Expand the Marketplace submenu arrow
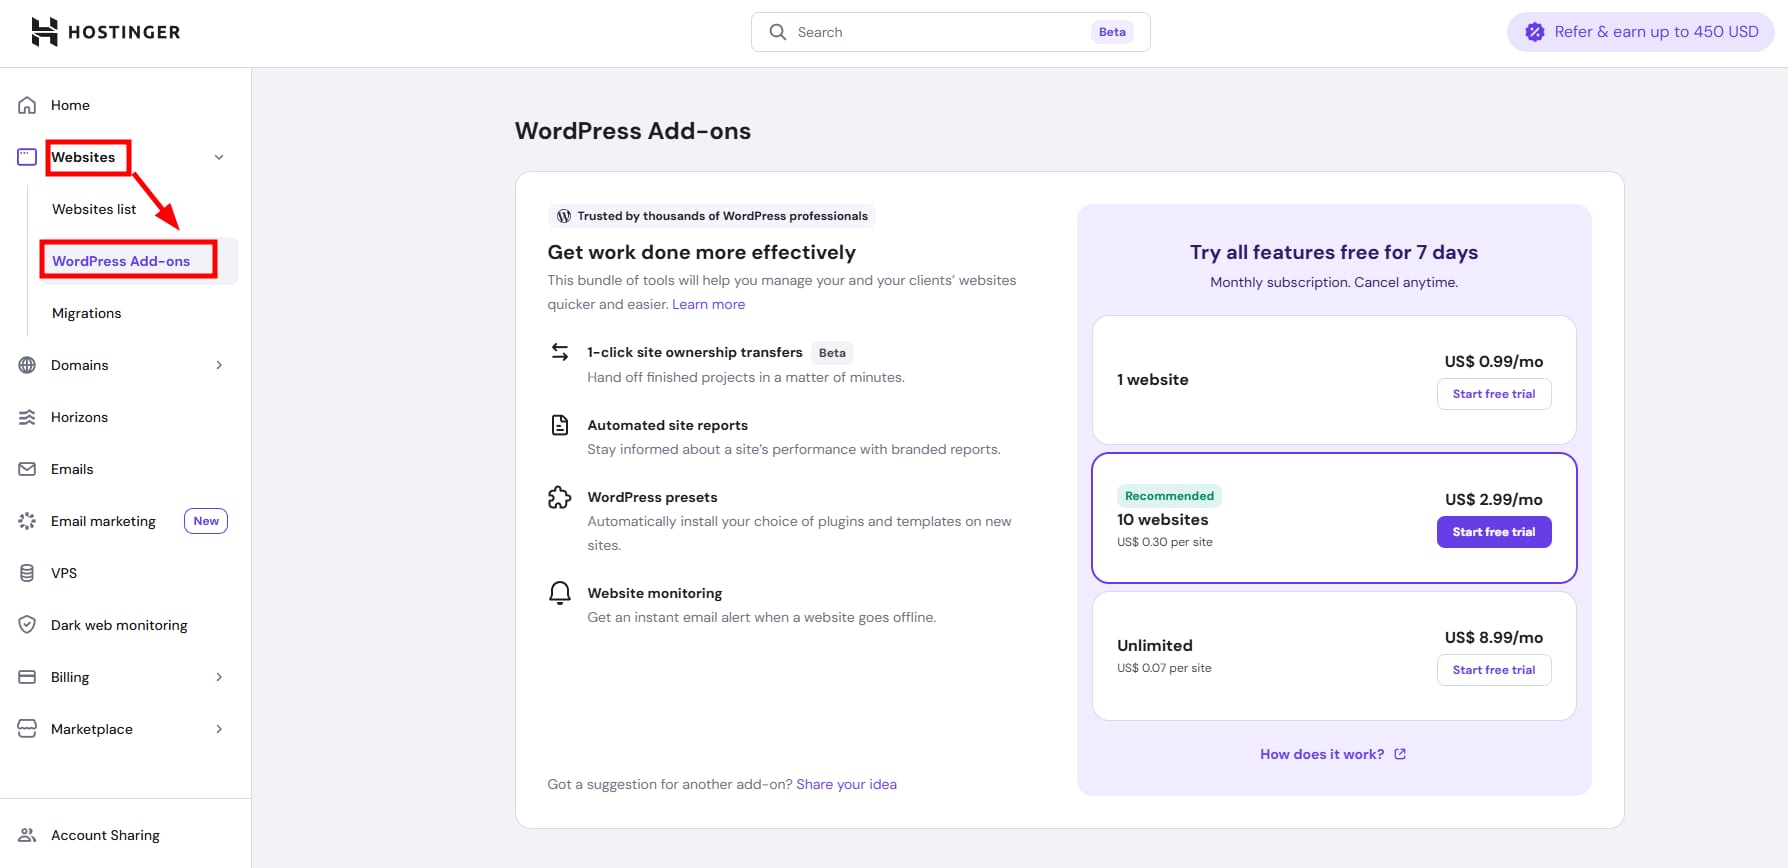 tap(219, 729)
